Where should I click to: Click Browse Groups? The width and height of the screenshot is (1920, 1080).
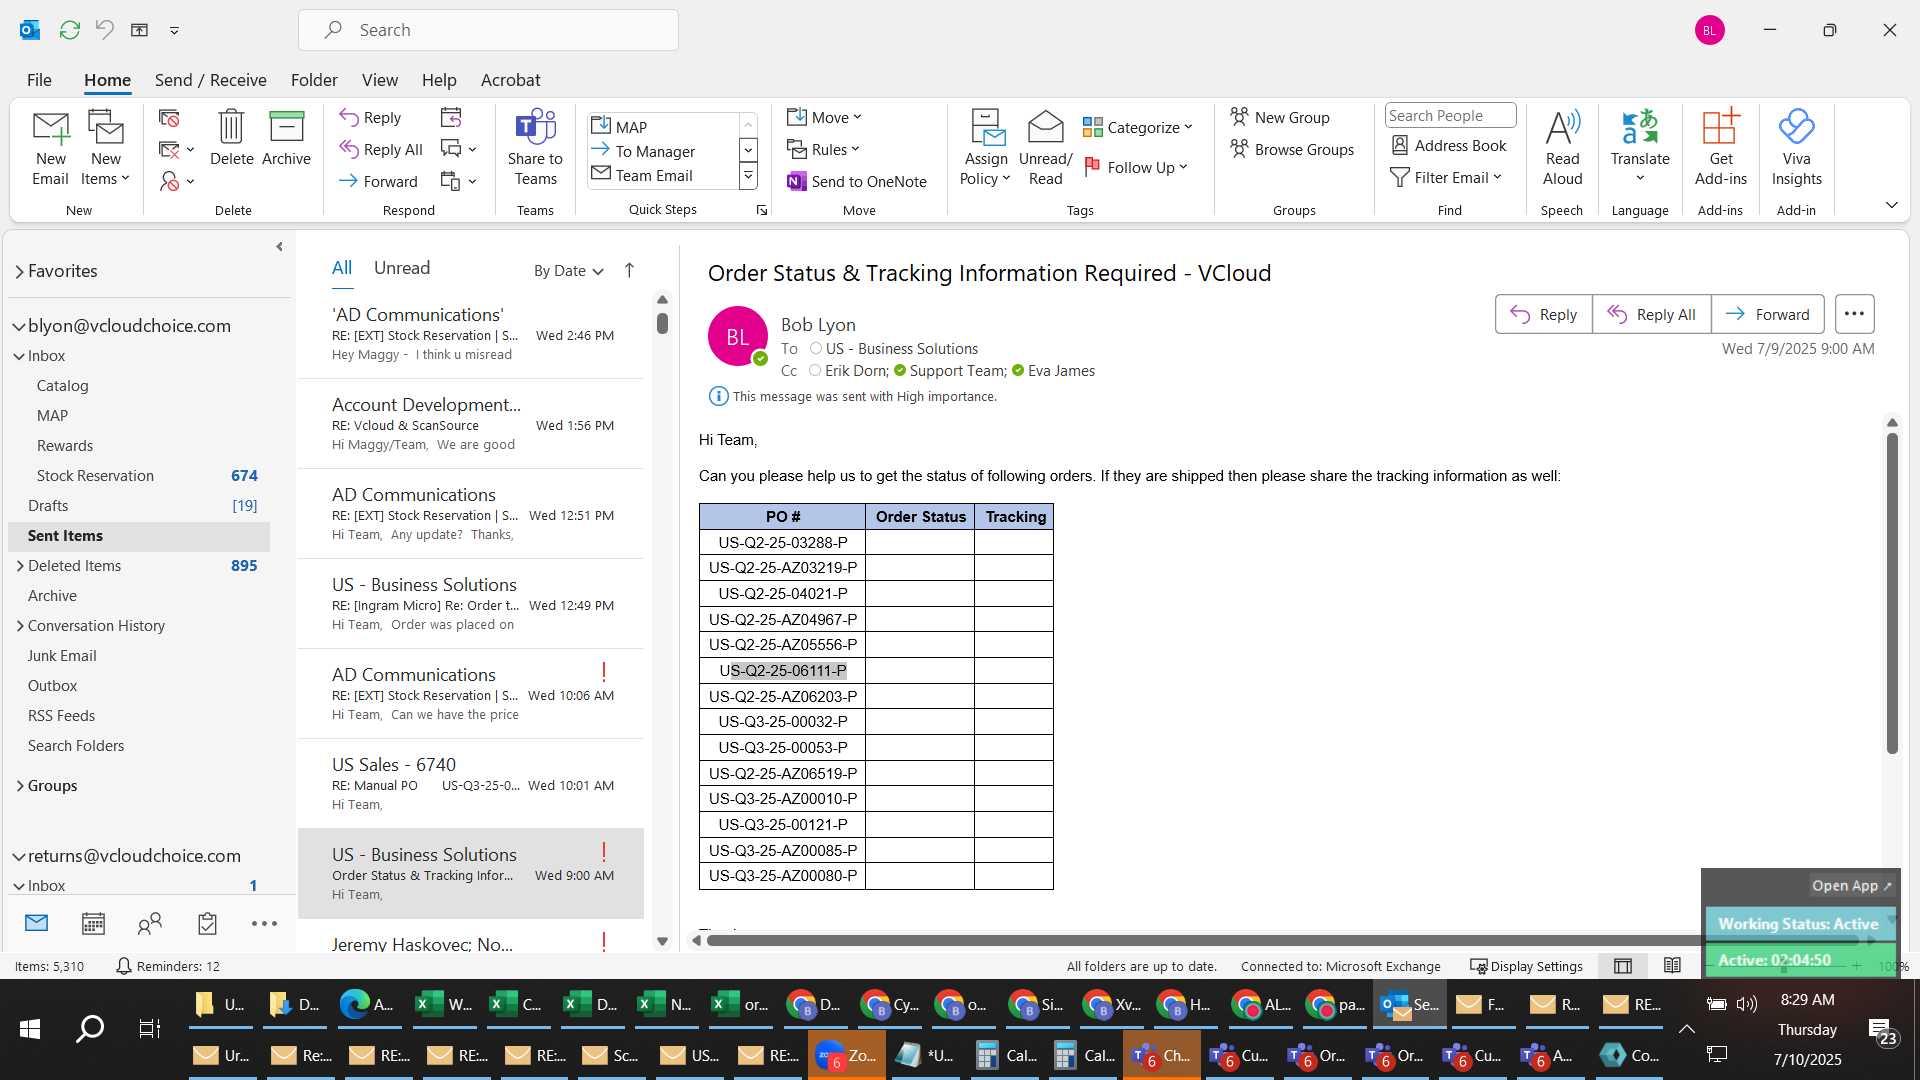(x=1292, y=149)
